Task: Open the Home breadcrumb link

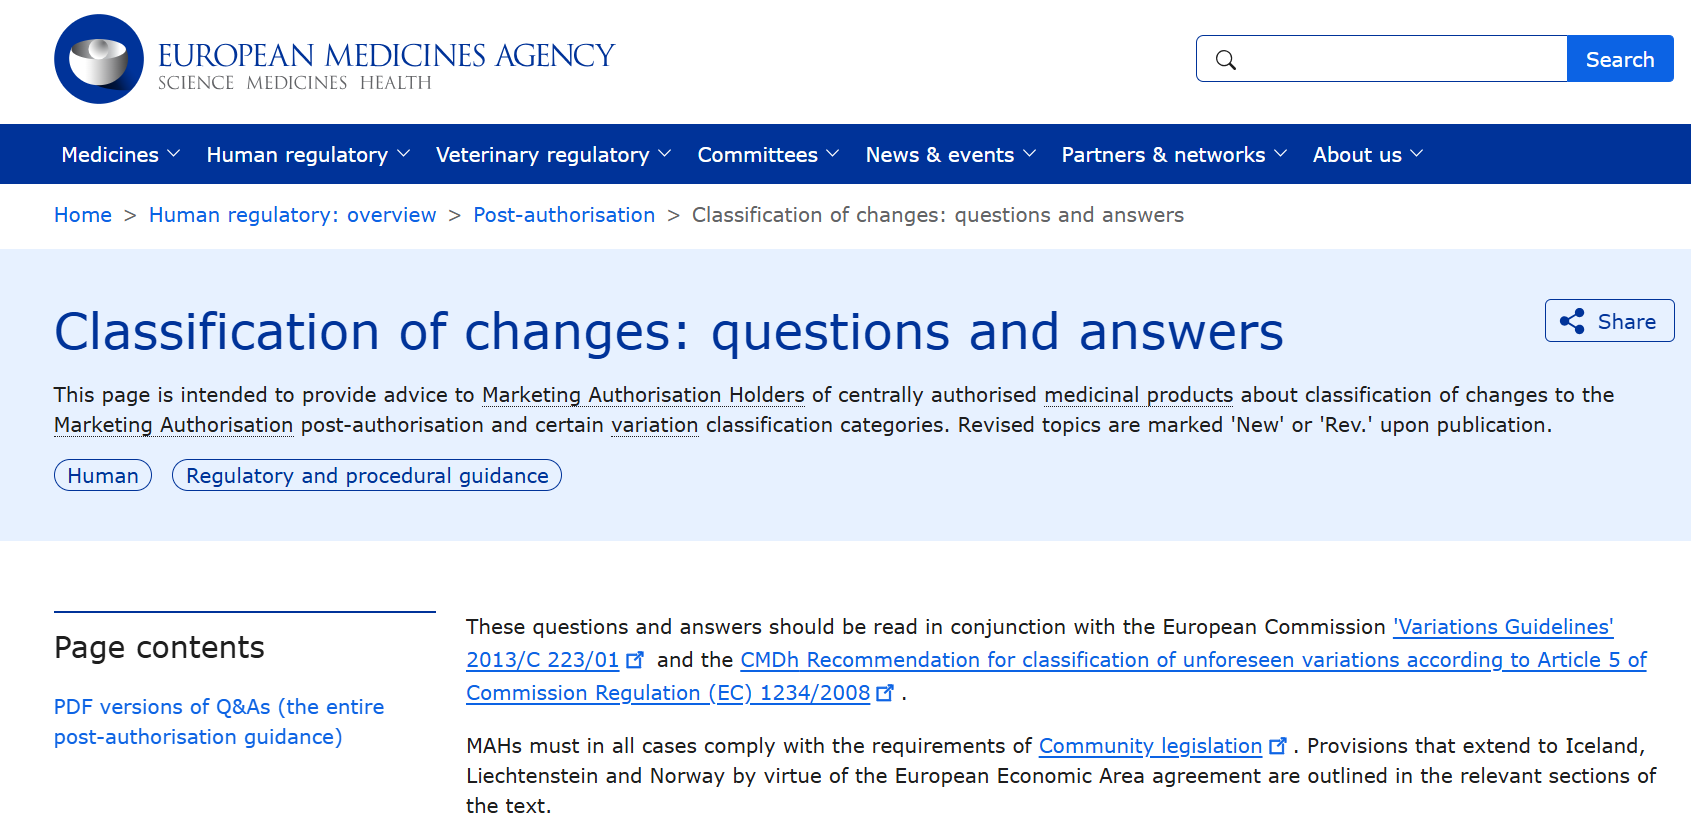Action: click(82, 215)
